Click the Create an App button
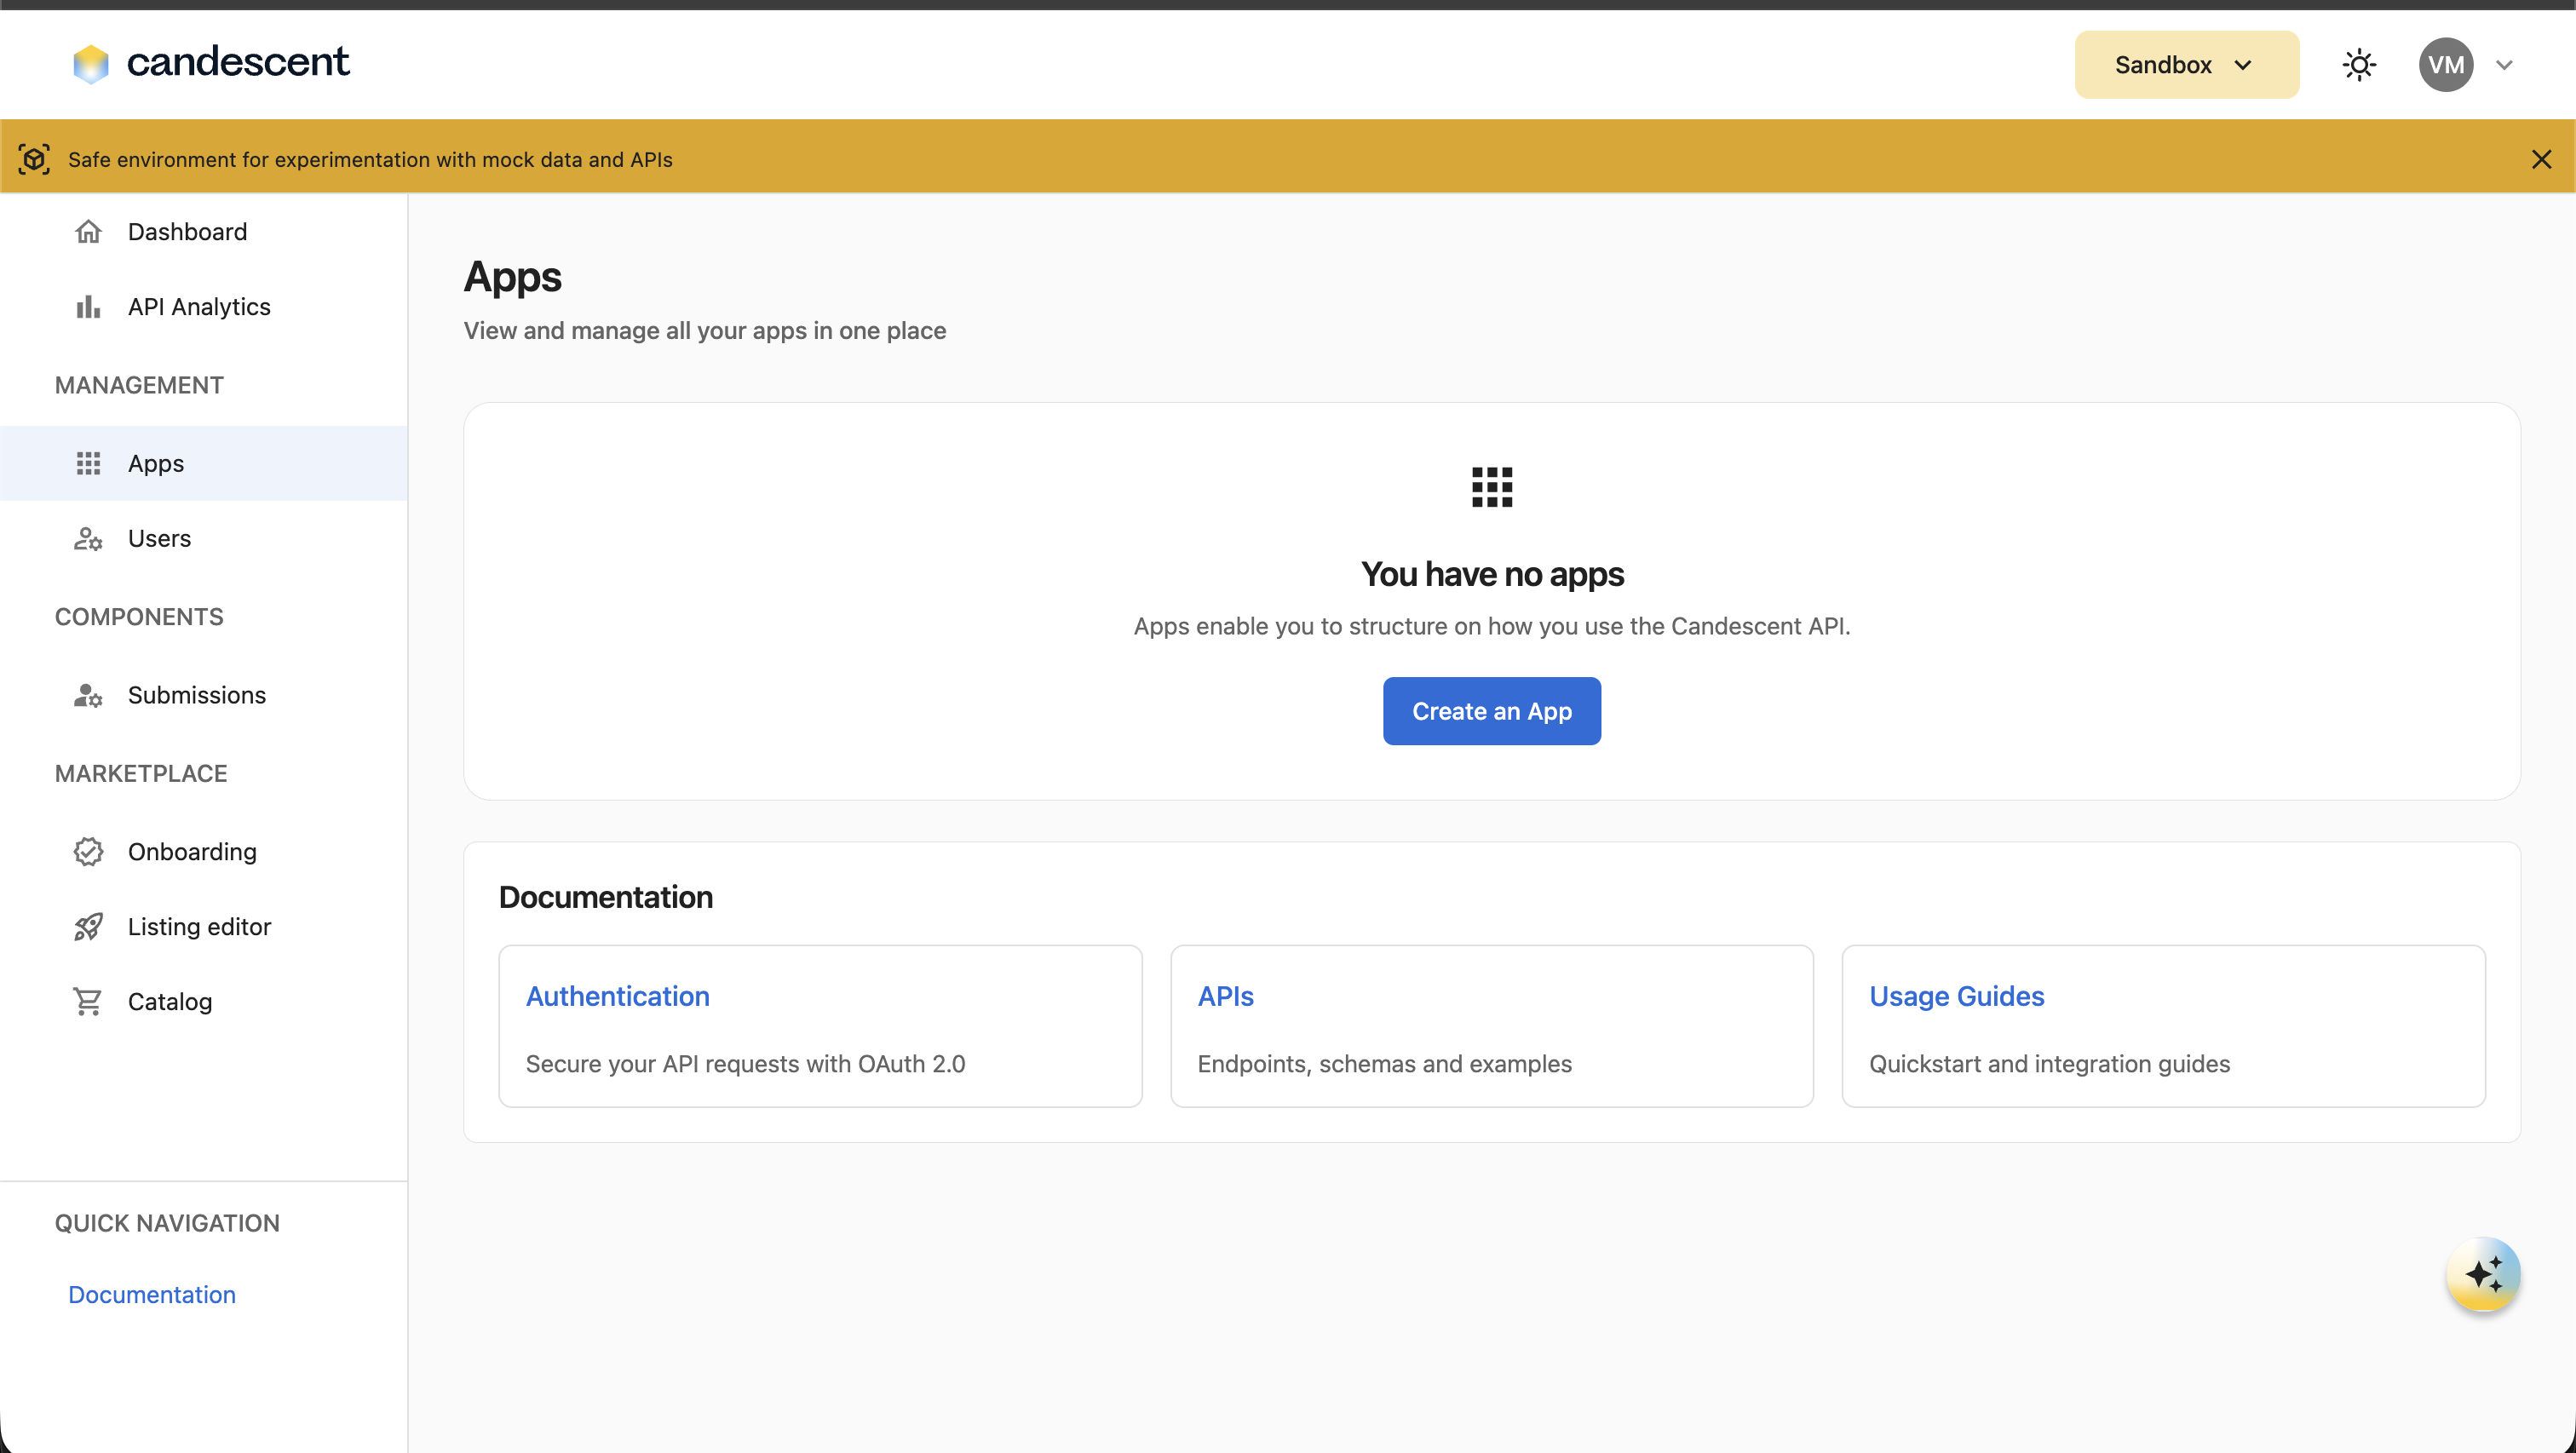Image resolution: width=2576 pixels, height=1453 pixels. coord(1492,711)
